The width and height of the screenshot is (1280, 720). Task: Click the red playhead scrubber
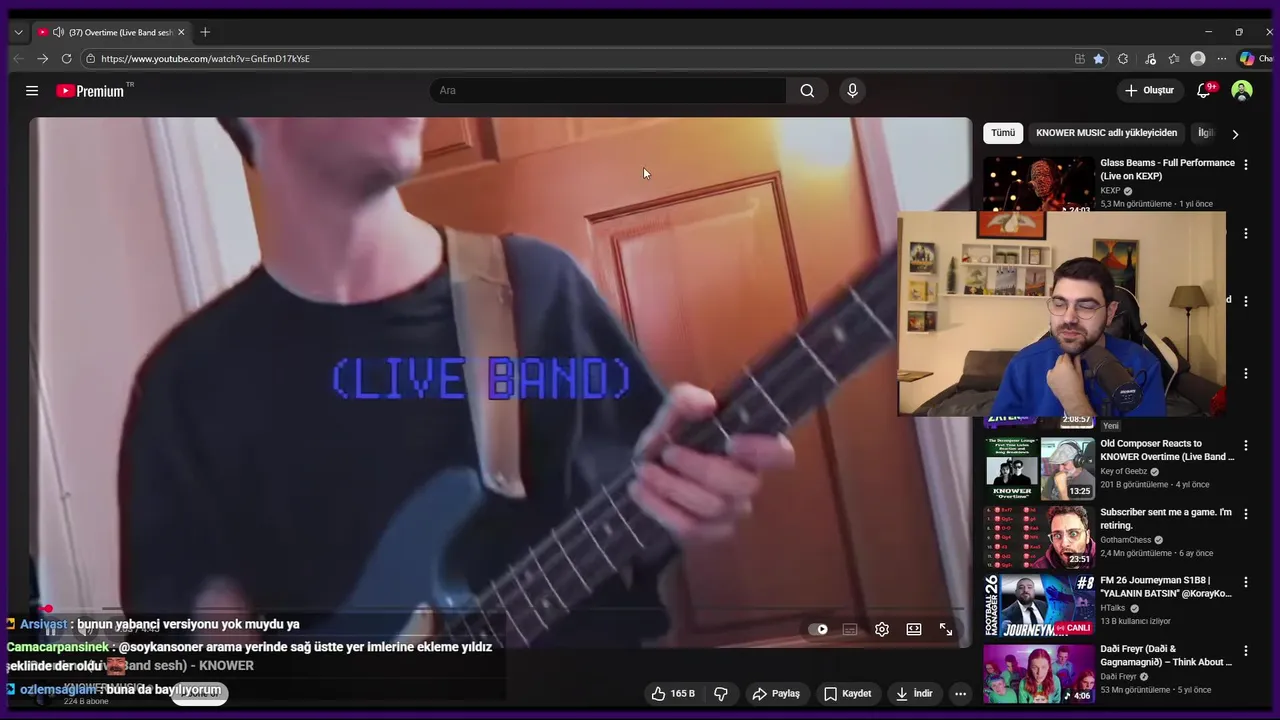46,608
